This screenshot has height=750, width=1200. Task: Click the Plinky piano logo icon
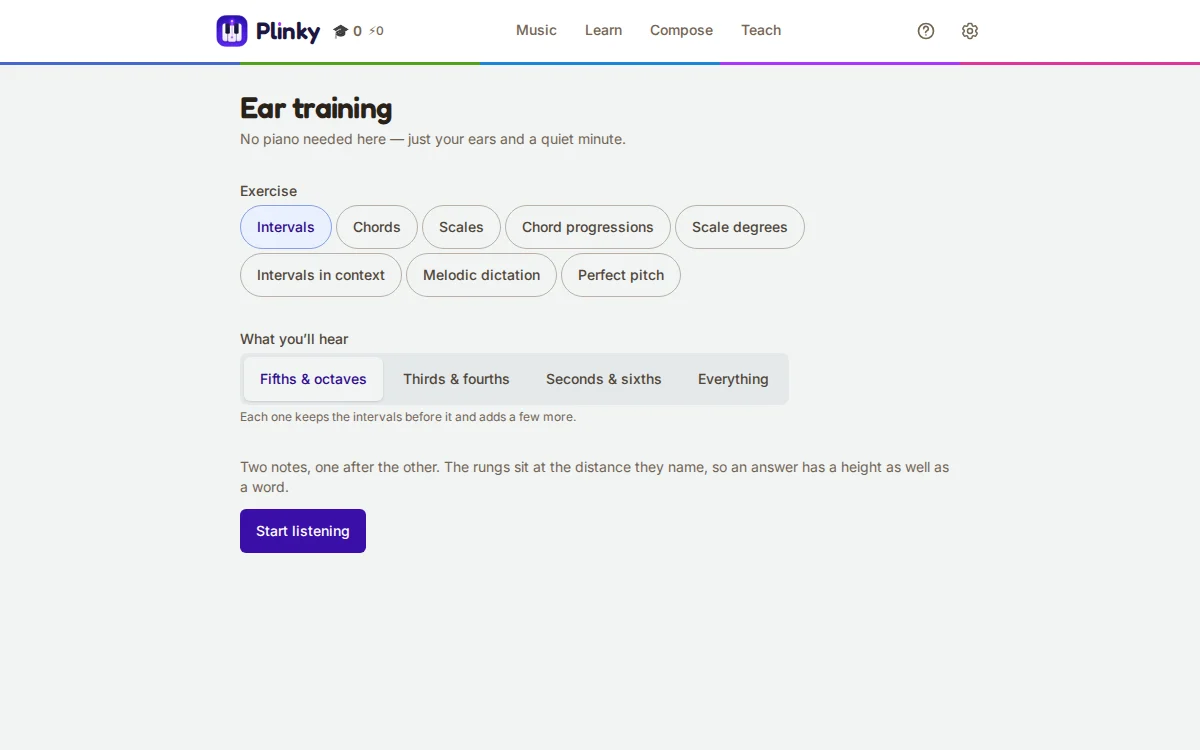(x=232, y=31)
